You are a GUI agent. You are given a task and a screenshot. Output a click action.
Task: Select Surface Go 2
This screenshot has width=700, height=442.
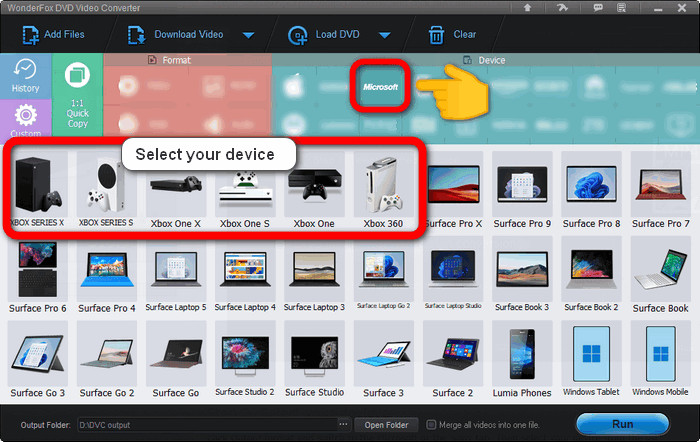(106, 360)
